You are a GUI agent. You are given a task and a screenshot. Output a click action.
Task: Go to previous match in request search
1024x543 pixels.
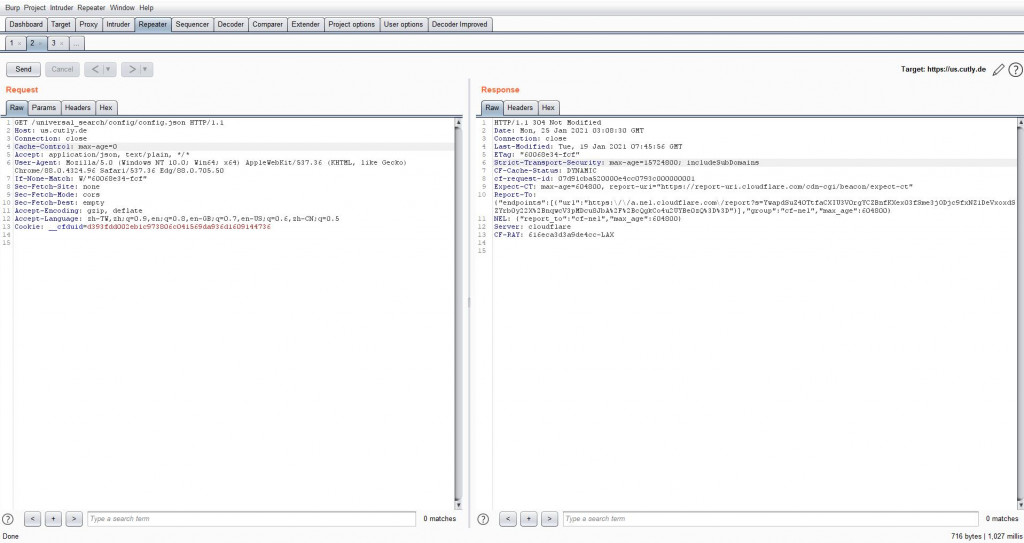click(x=33, y=519)
